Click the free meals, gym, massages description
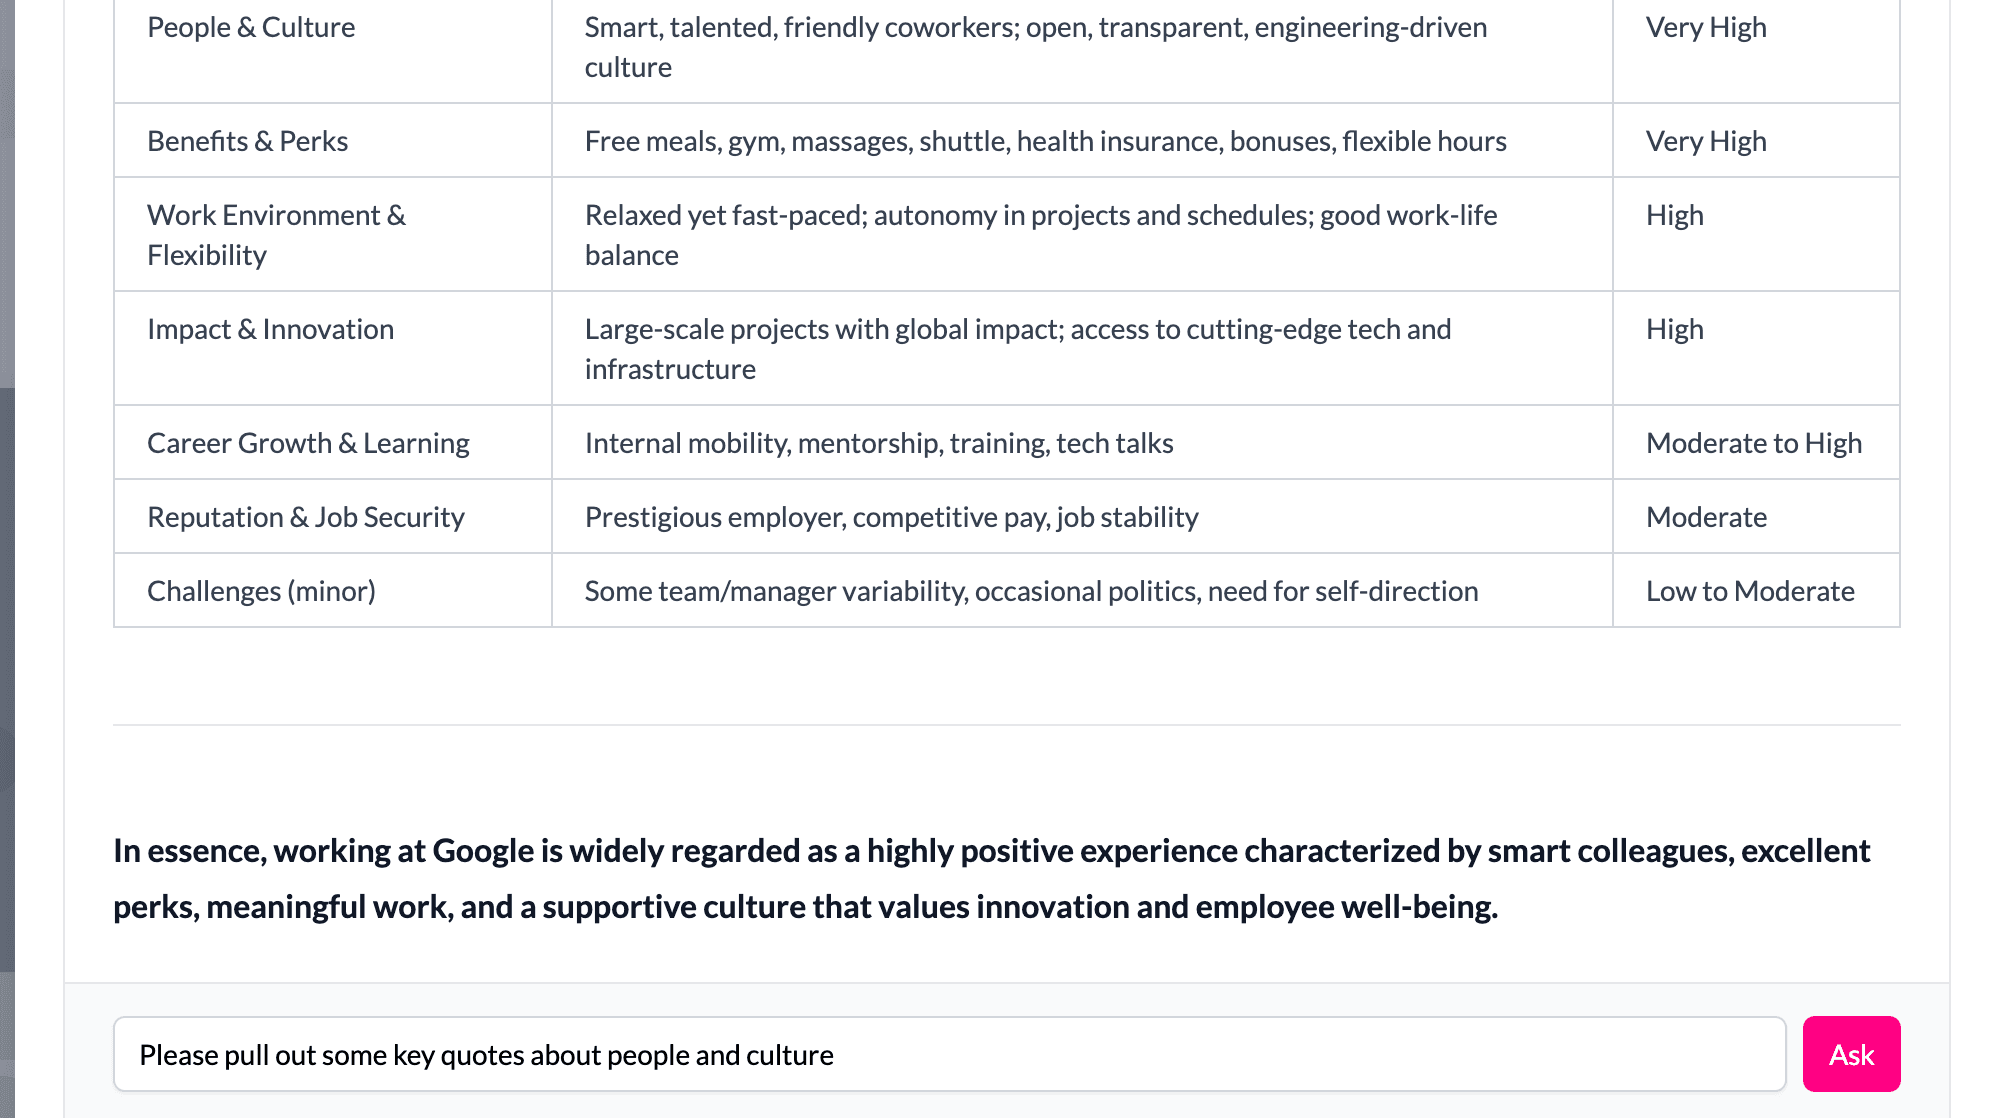Viewport: 1990px width, 1118px height. 1045,141
